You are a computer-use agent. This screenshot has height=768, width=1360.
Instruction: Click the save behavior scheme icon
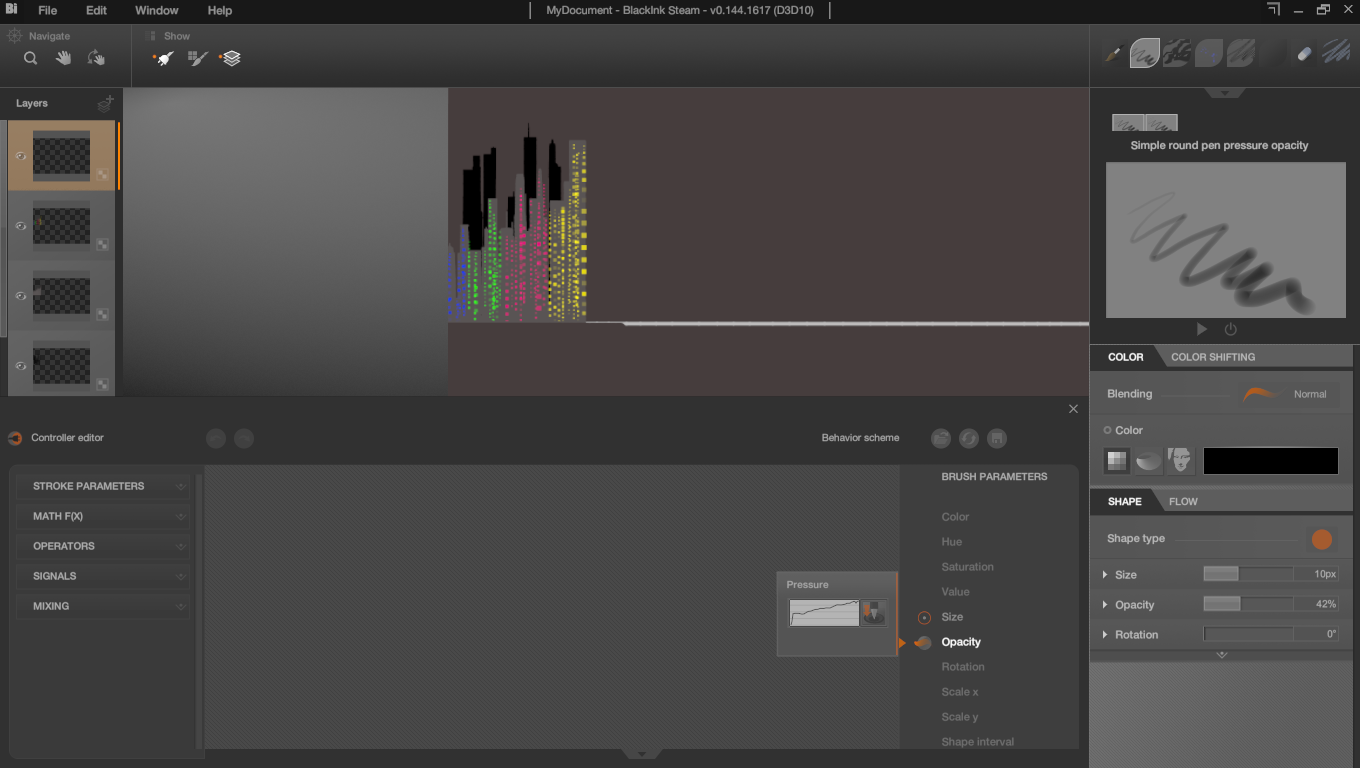[996, 438]
